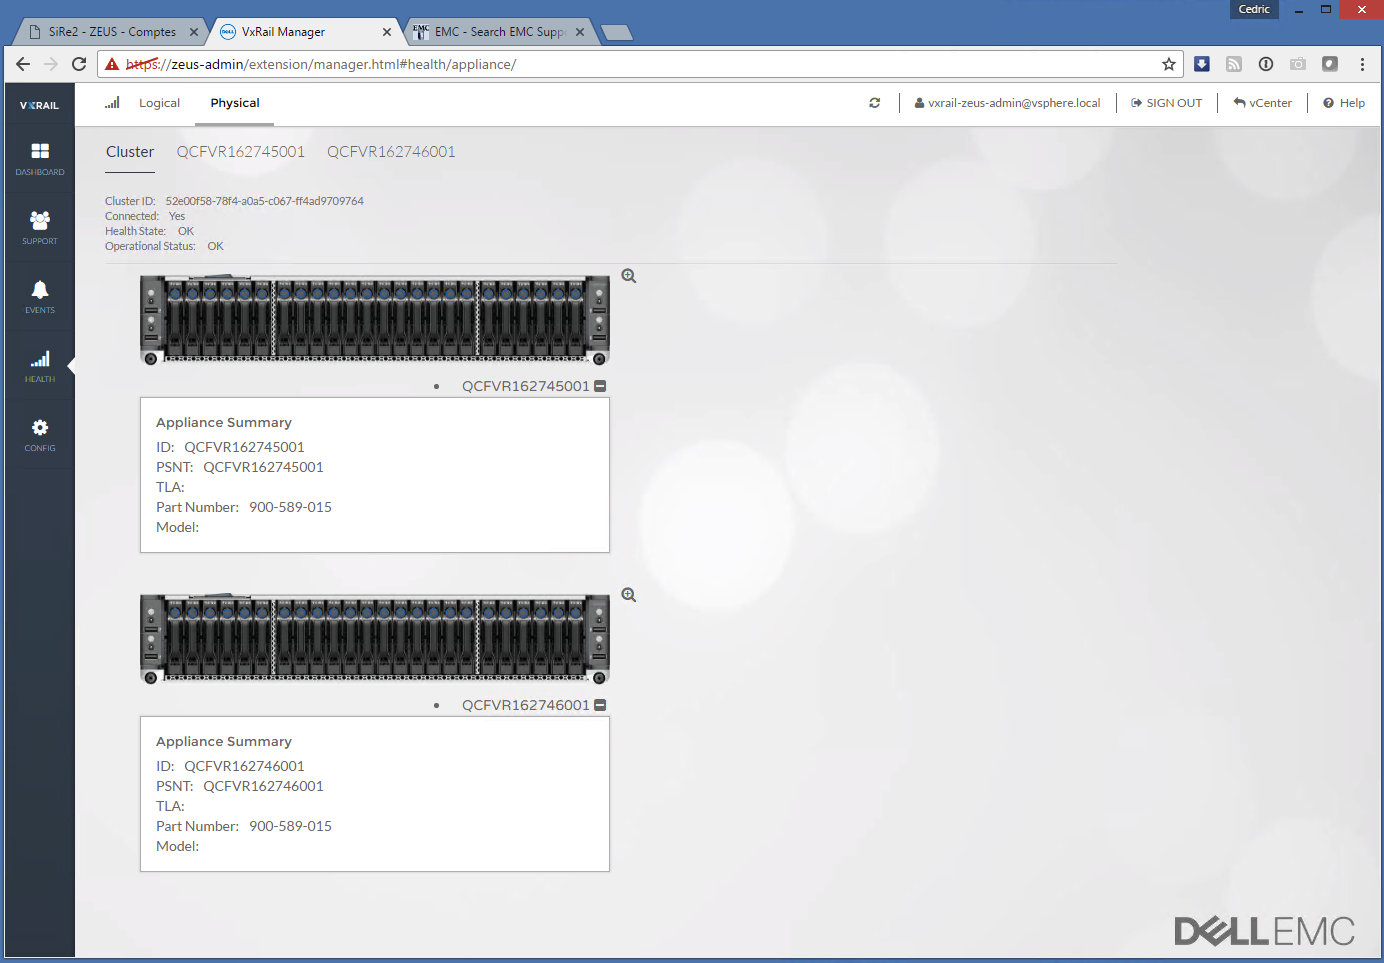Click the browser address bar
Screen dimensions: 1384x963
pos(640,64)
